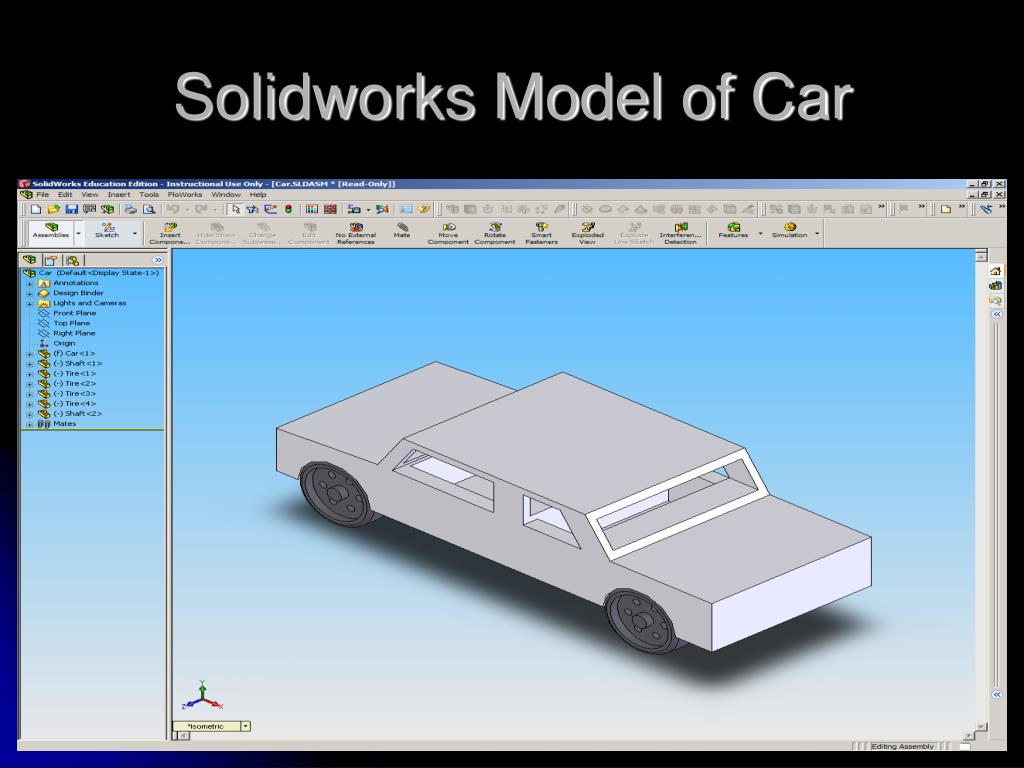The height and width of the screenshot is (768, 1024).
Task: Expand the Annotations tree node
Action: tap(29, 283)
